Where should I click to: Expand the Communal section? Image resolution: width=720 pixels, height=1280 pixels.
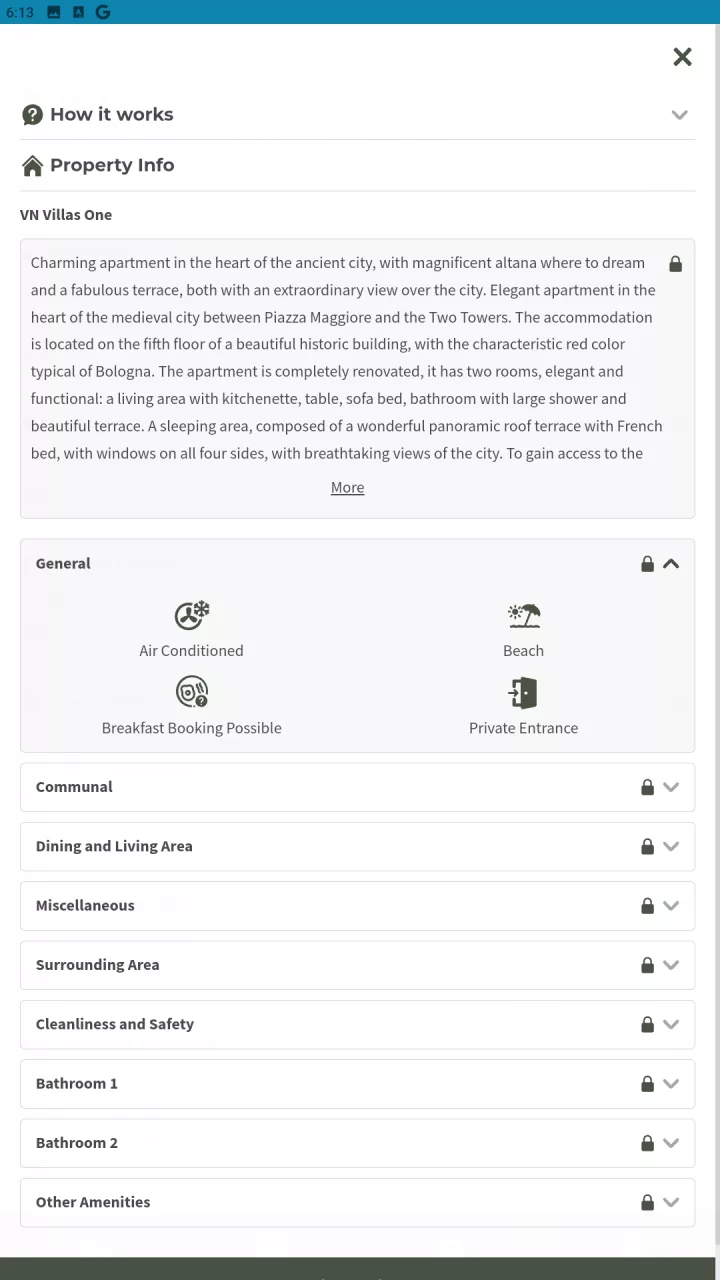pos(358,787)
